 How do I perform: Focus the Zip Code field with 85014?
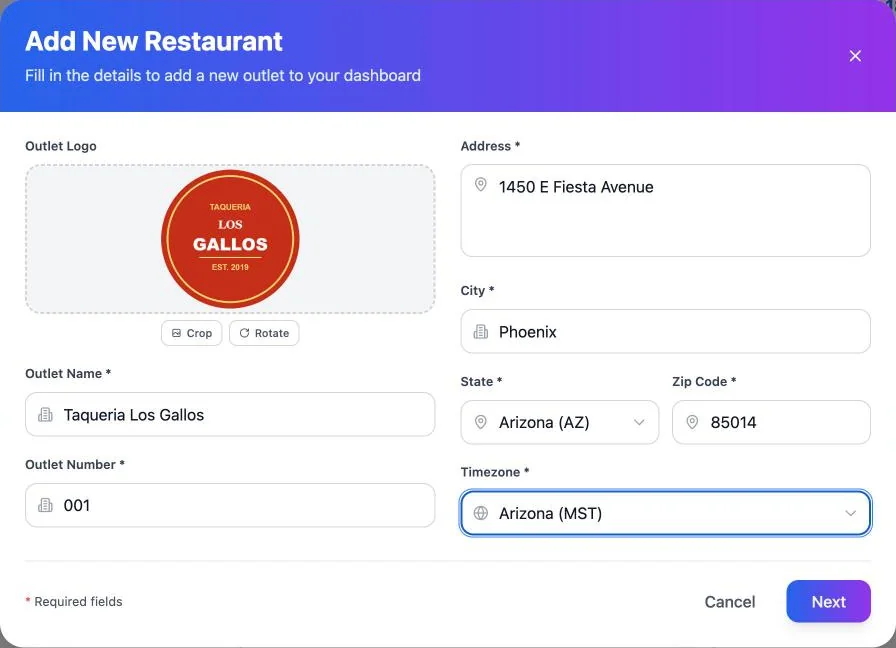(771, 422)
